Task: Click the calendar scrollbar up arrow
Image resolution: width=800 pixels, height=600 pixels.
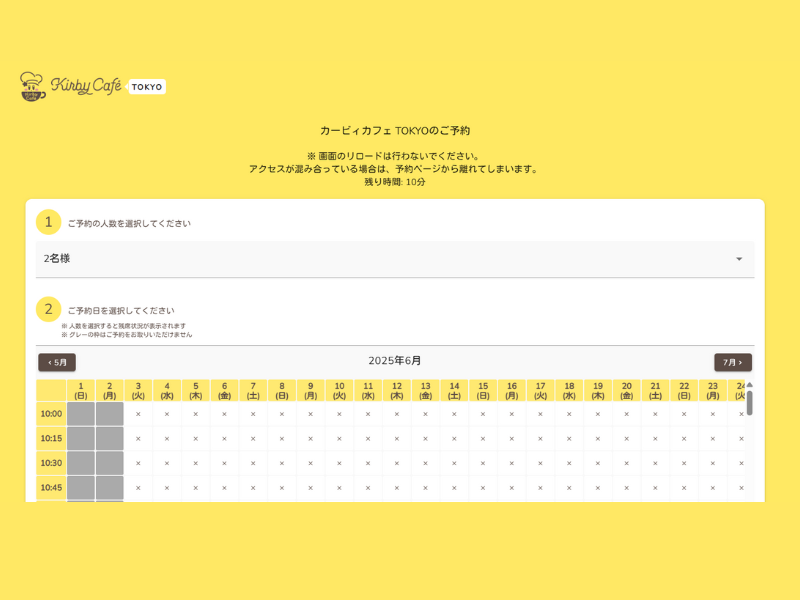Action: click(x=749, y=385)
